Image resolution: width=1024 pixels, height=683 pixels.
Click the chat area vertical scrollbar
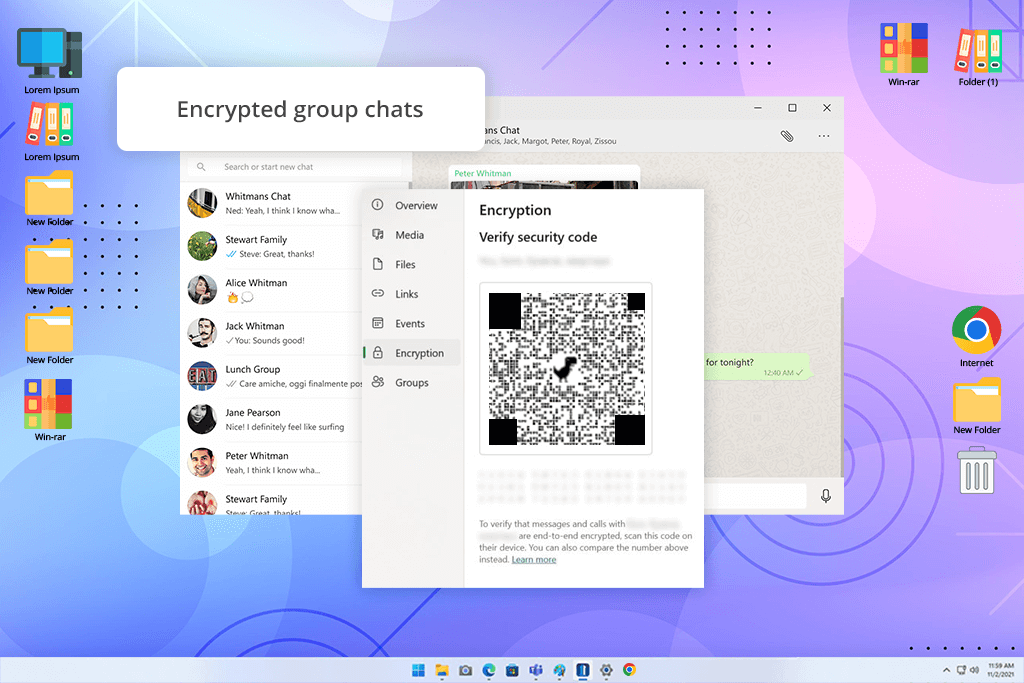841,386
